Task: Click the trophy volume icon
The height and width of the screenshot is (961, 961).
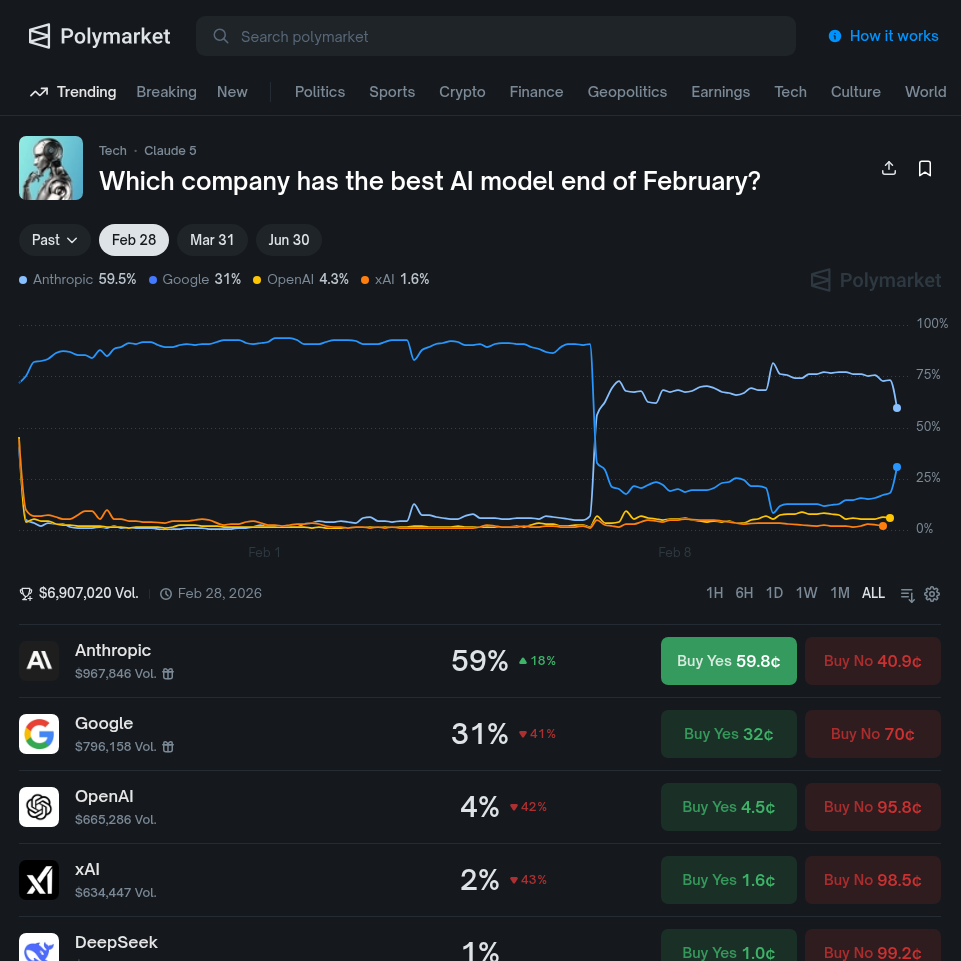Action: point(26,593)
